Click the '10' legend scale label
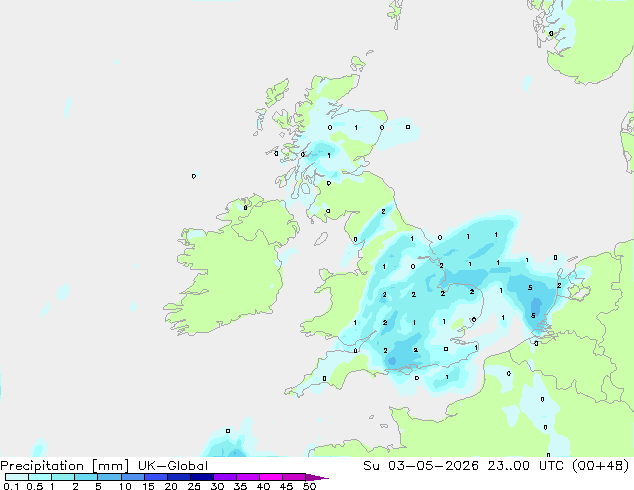This screenshot has height=490, width=634. click(125, 486)
